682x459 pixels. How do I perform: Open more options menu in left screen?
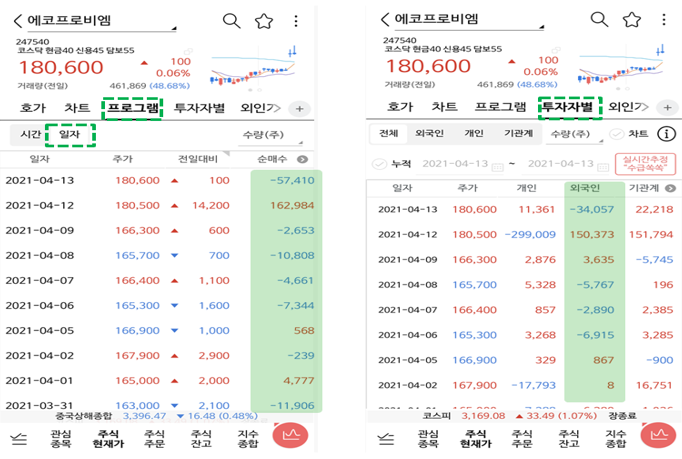[296, 21]
